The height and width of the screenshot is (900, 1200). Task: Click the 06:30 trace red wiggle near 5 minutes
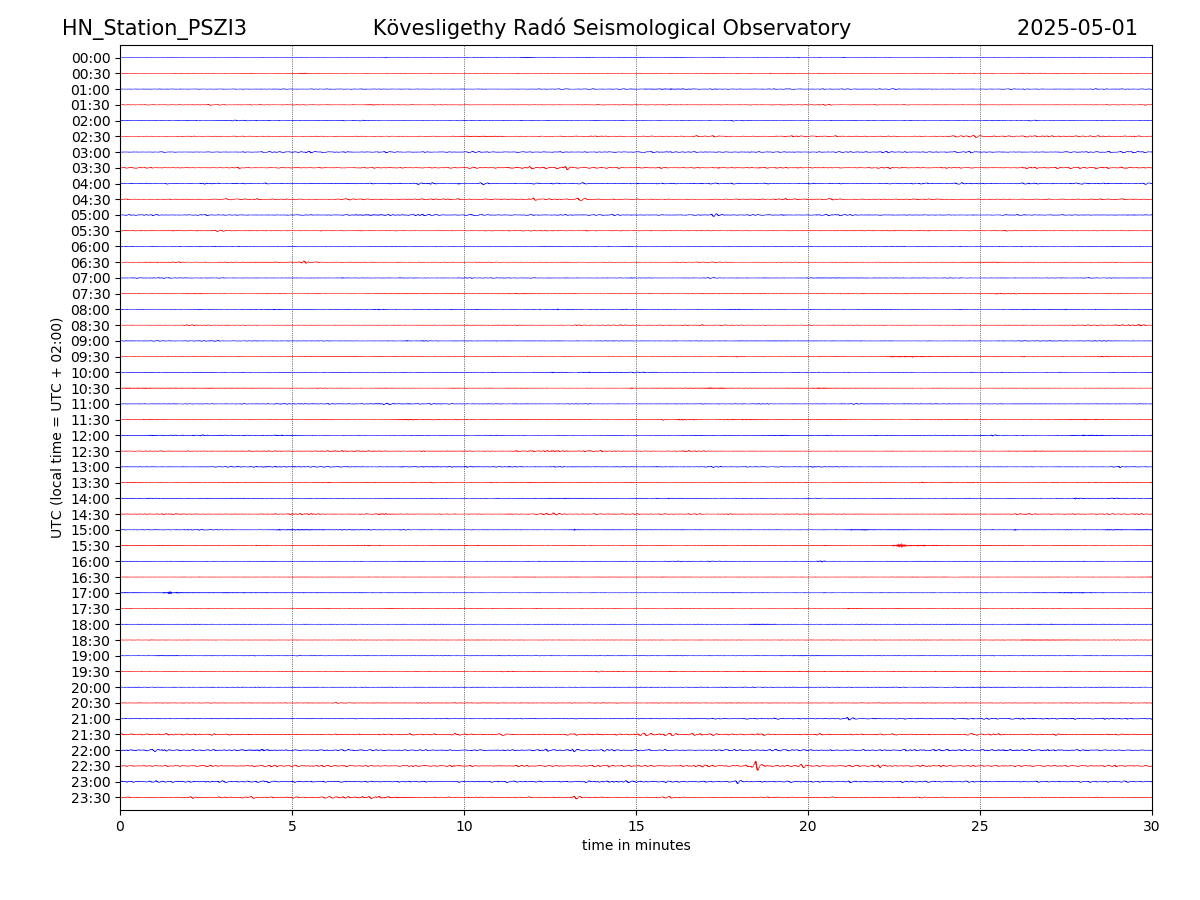pos(304,262)
